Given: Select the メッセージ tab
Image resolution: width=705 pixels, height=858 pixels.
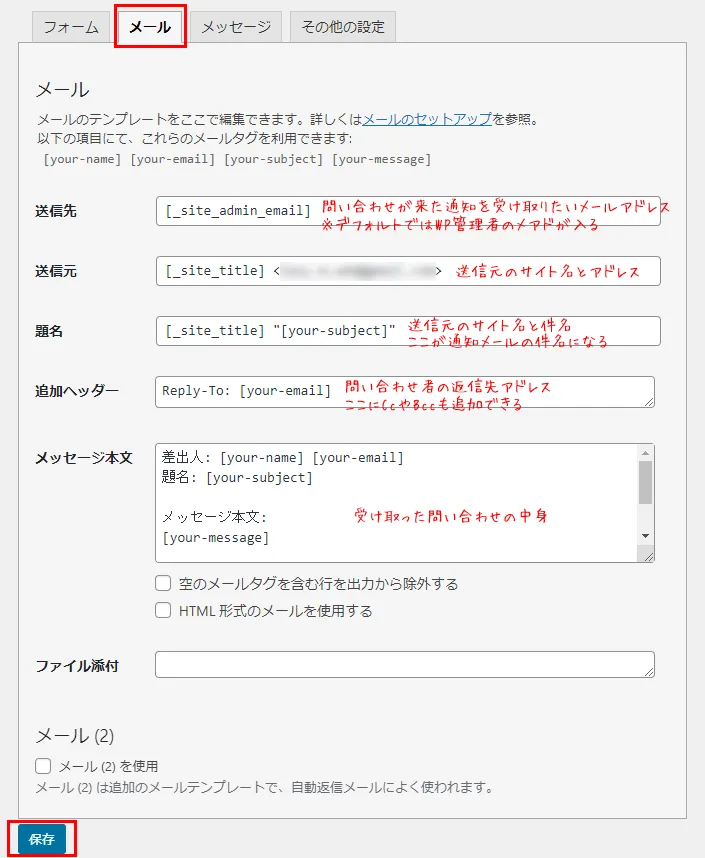Looking at the screenshot, I should 236,27.
